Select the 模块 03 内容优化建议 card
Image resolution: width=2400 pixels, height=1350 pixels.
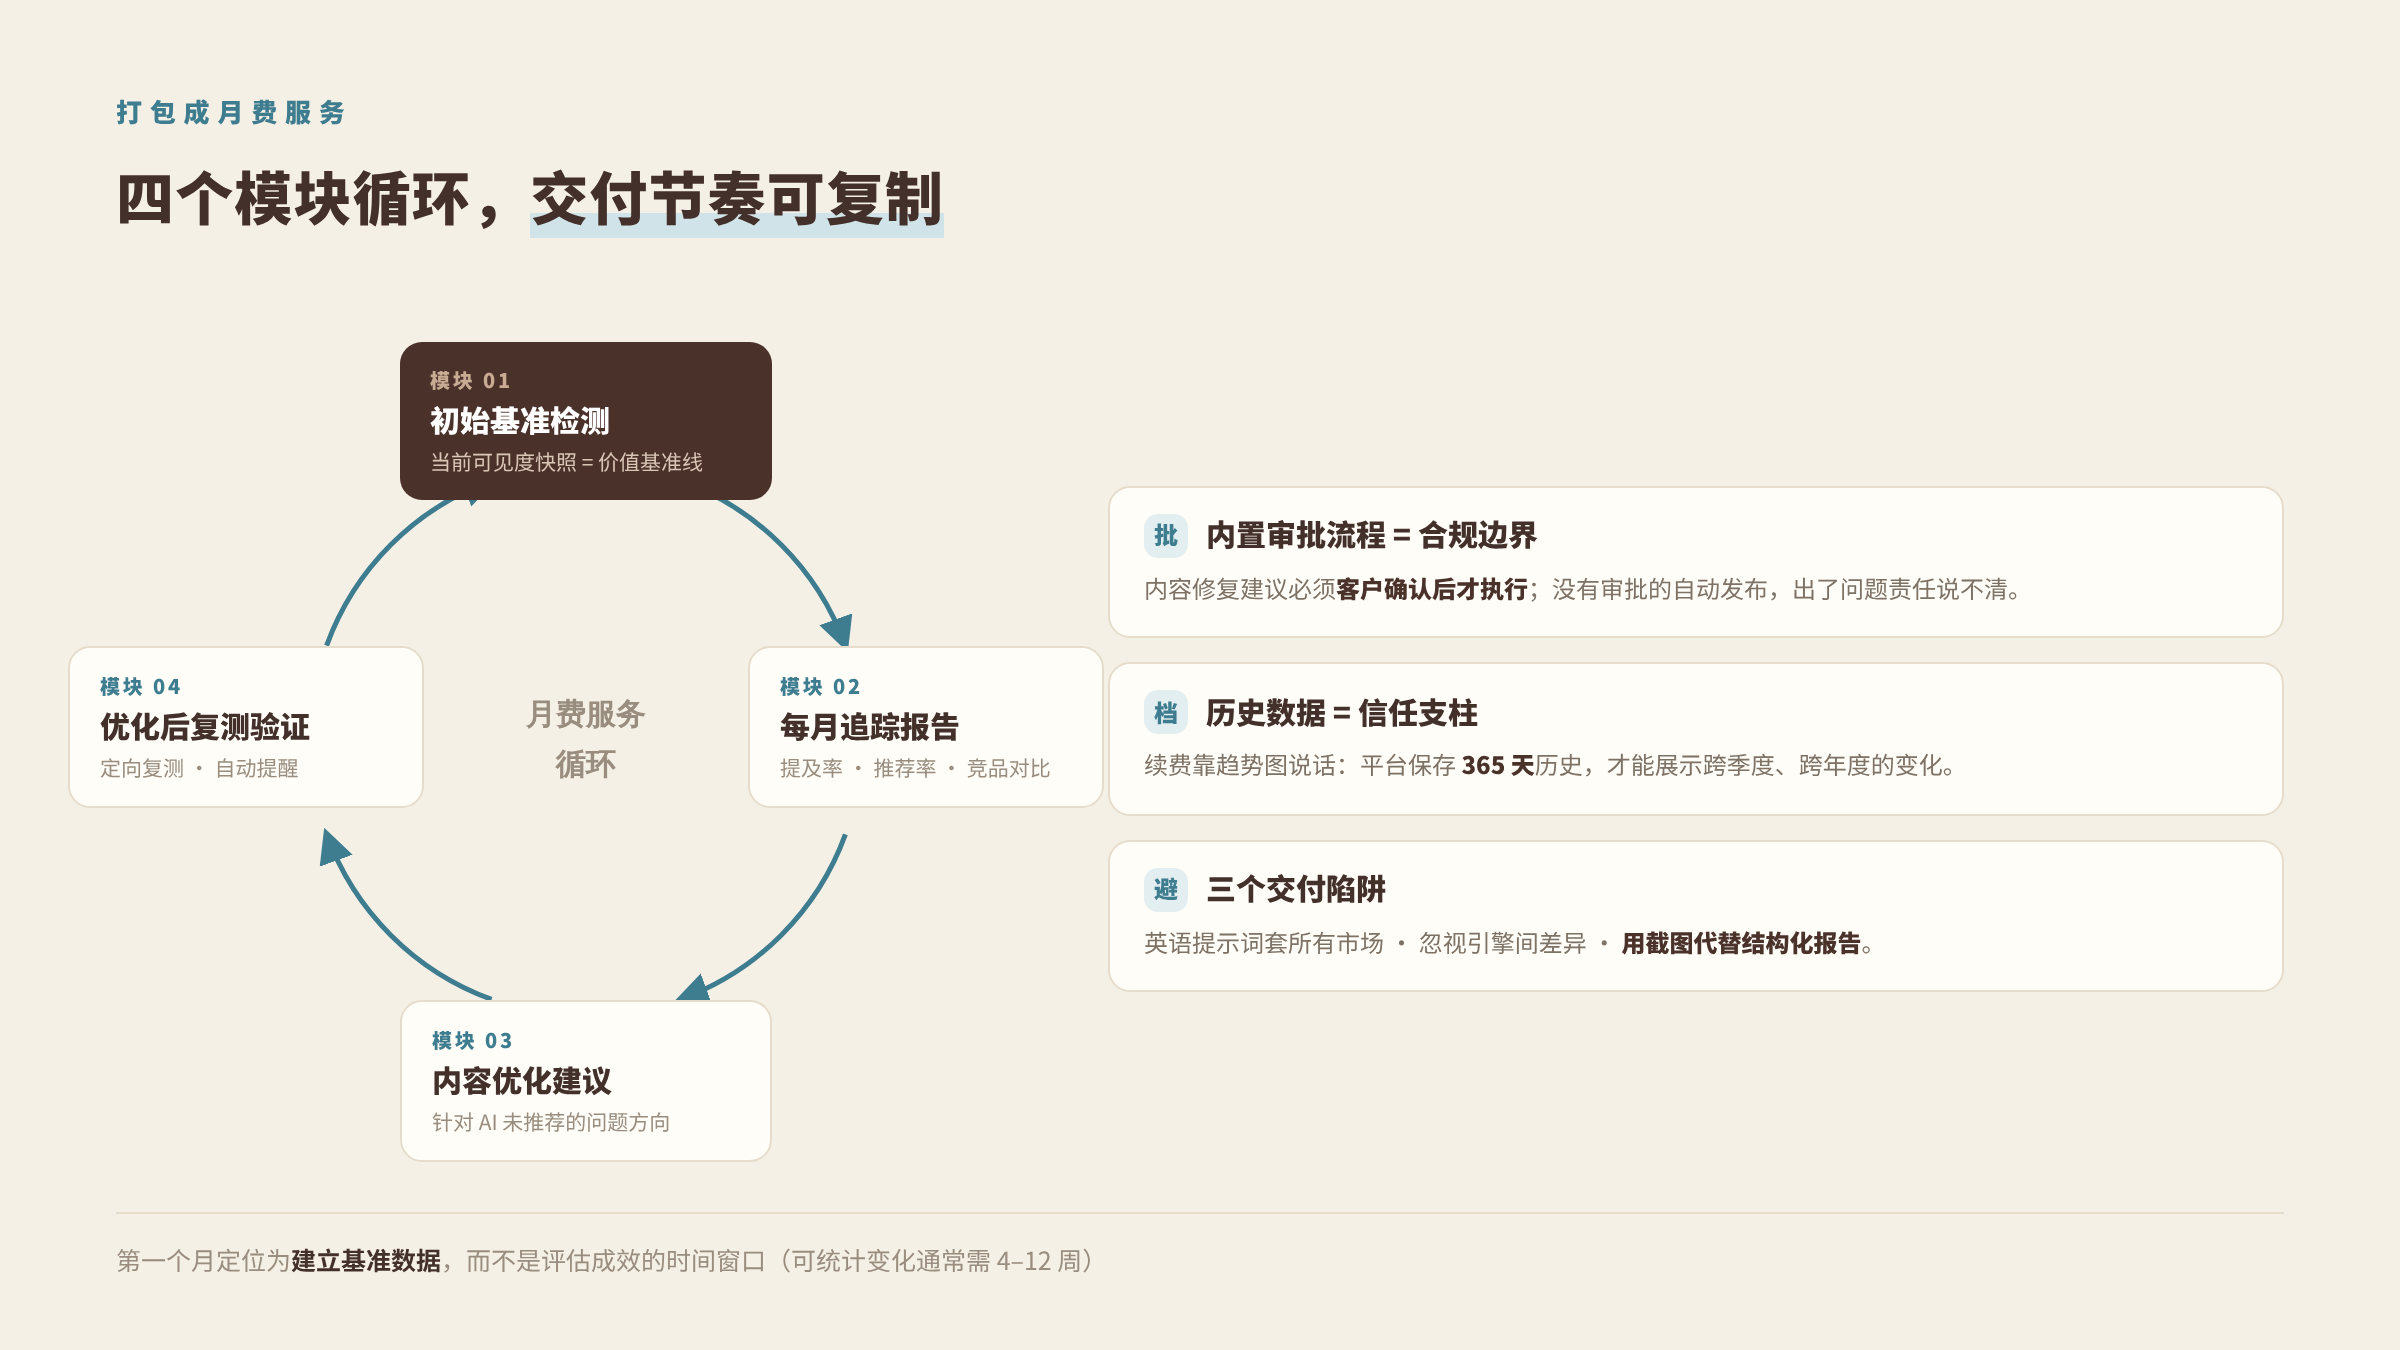click(x=586, y=1081)
